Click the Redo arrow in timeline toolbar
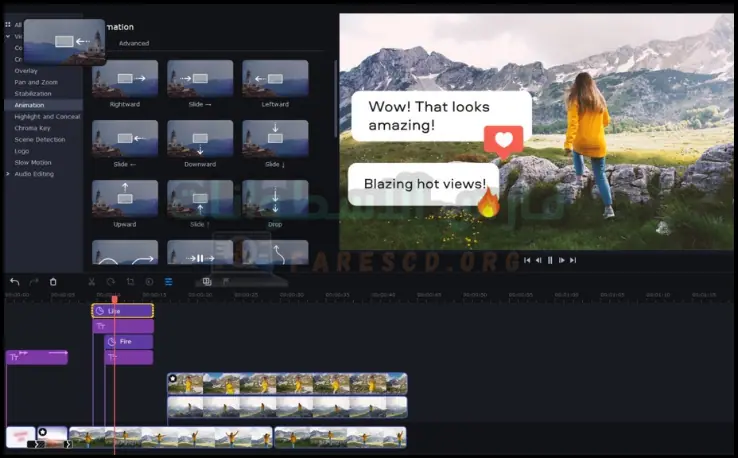Screen dimensions: 738x458 [34, 282]
